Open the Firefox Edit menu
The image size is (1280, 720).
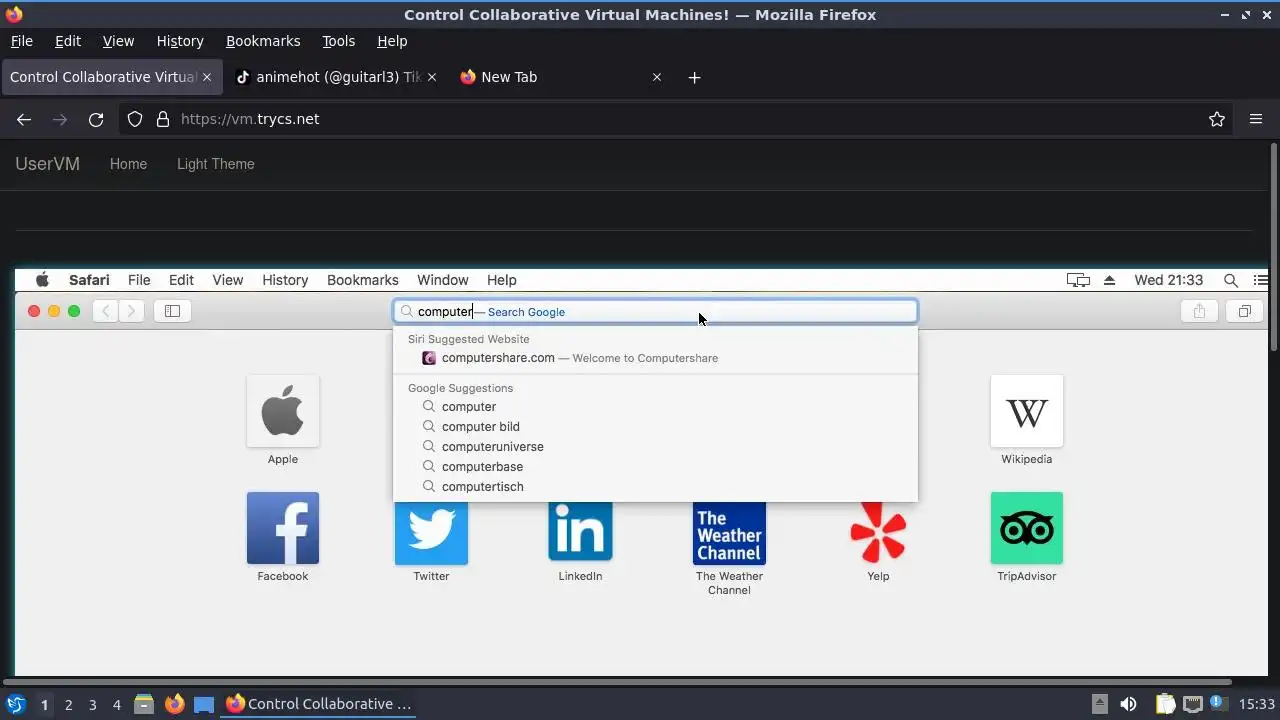point(68,41)
